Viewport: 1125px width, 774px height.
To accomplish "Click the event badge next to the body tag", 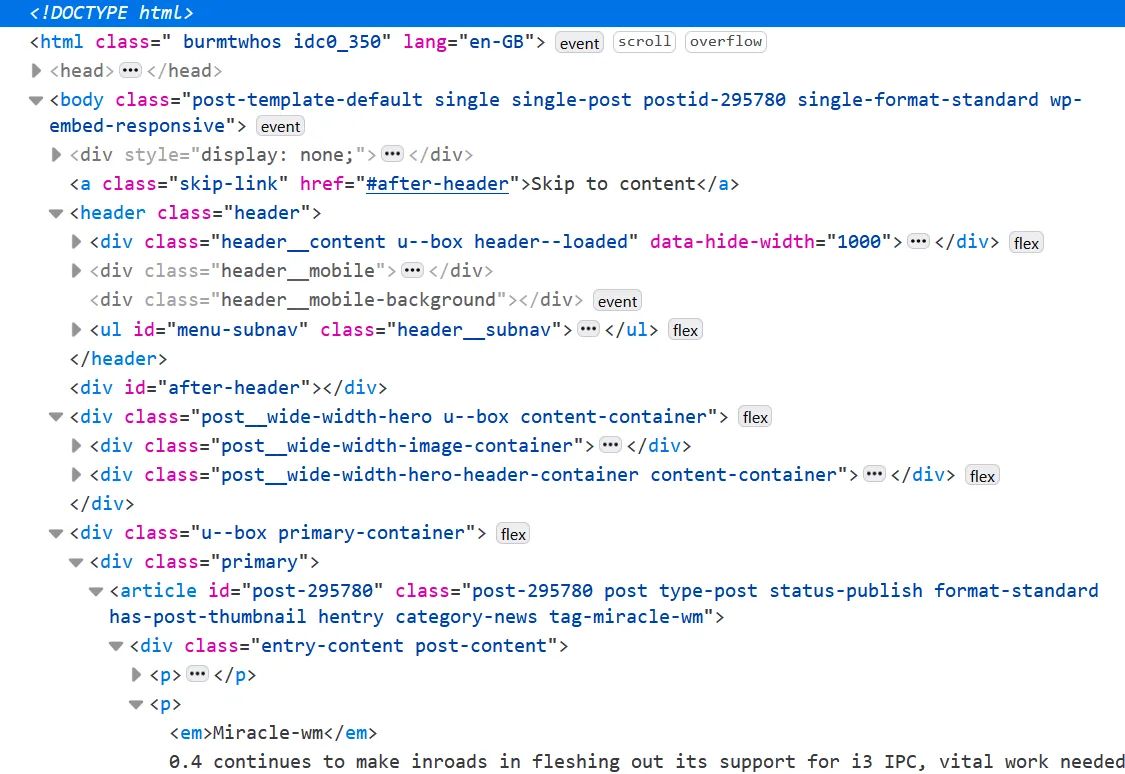I will [x=280, y=126].
